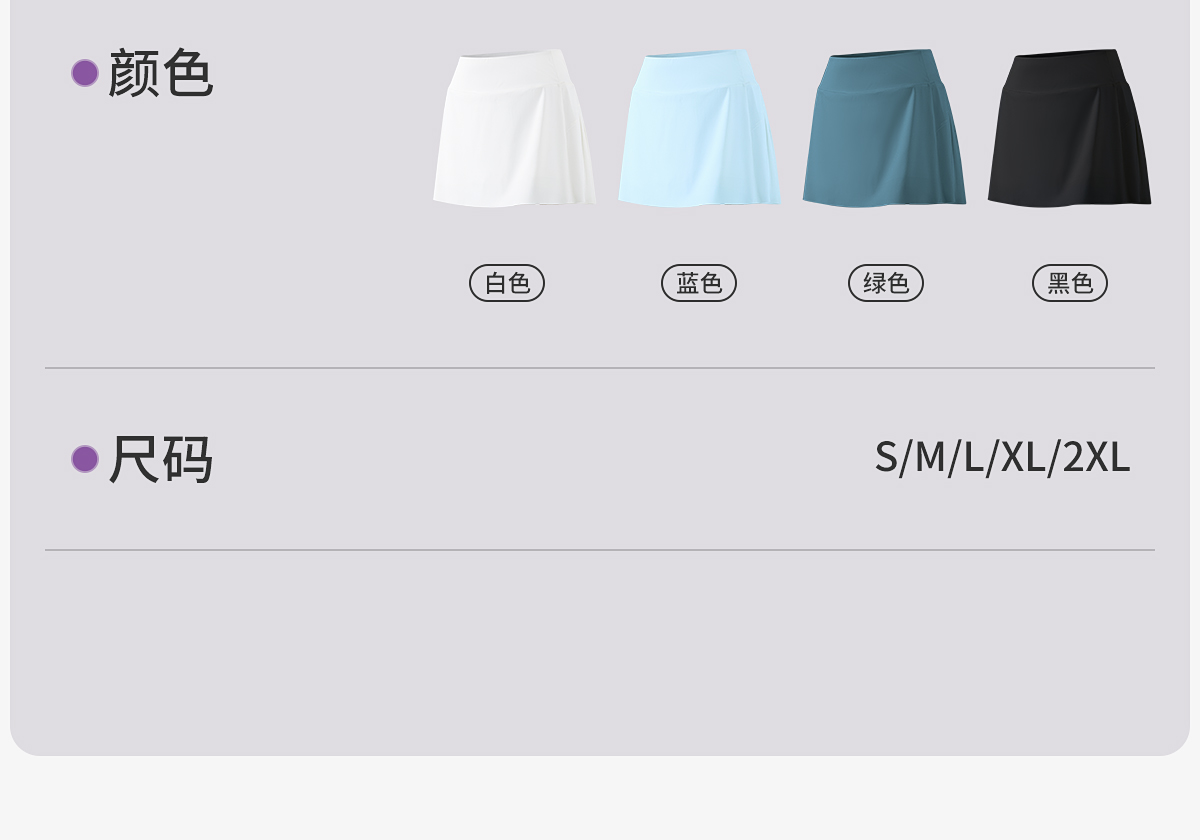Pick size 2XL at the list end
This screenshot has height=840, width=1200.
click(1096, 457)
